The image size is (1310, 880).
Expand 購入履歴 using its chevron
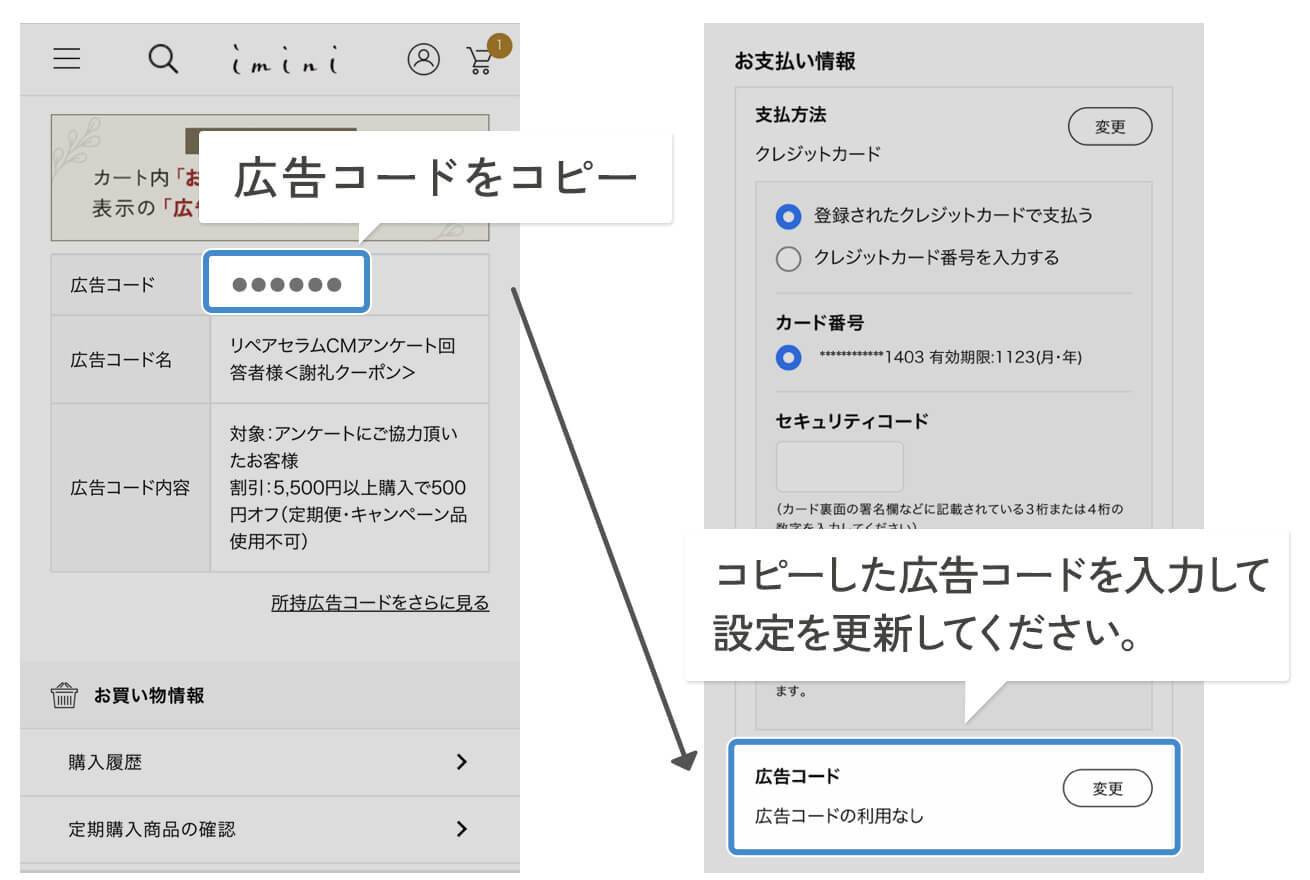pos(462,762)
